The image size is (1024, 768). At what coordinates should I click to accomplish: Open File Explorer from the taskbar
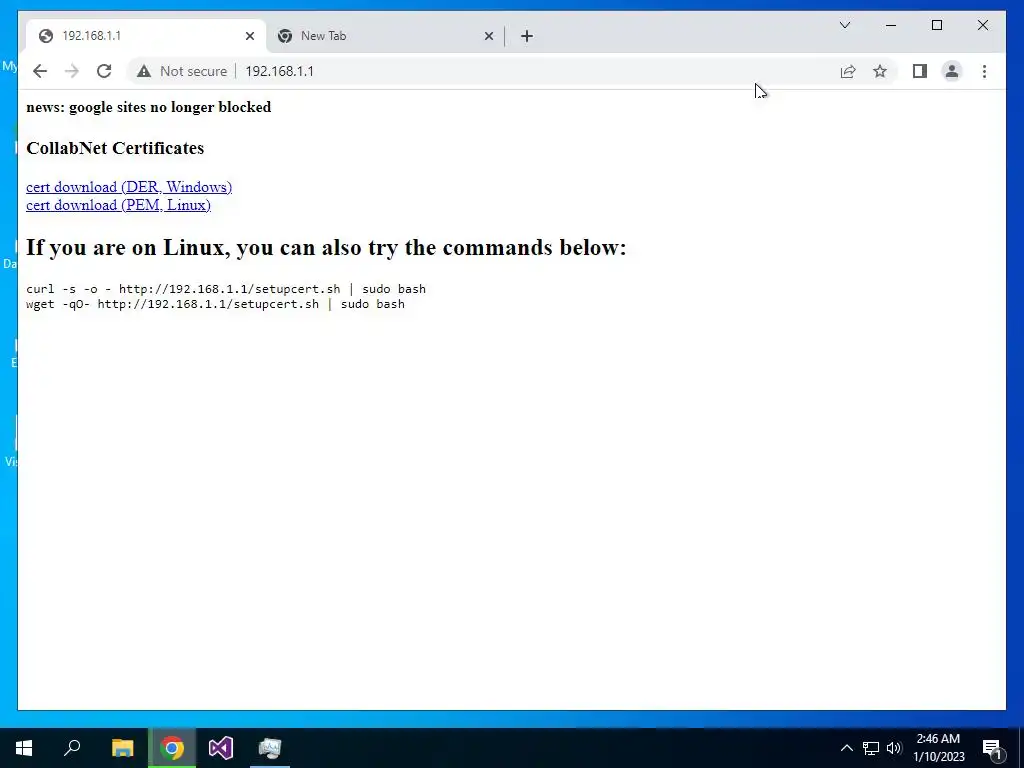click(122, 748)
